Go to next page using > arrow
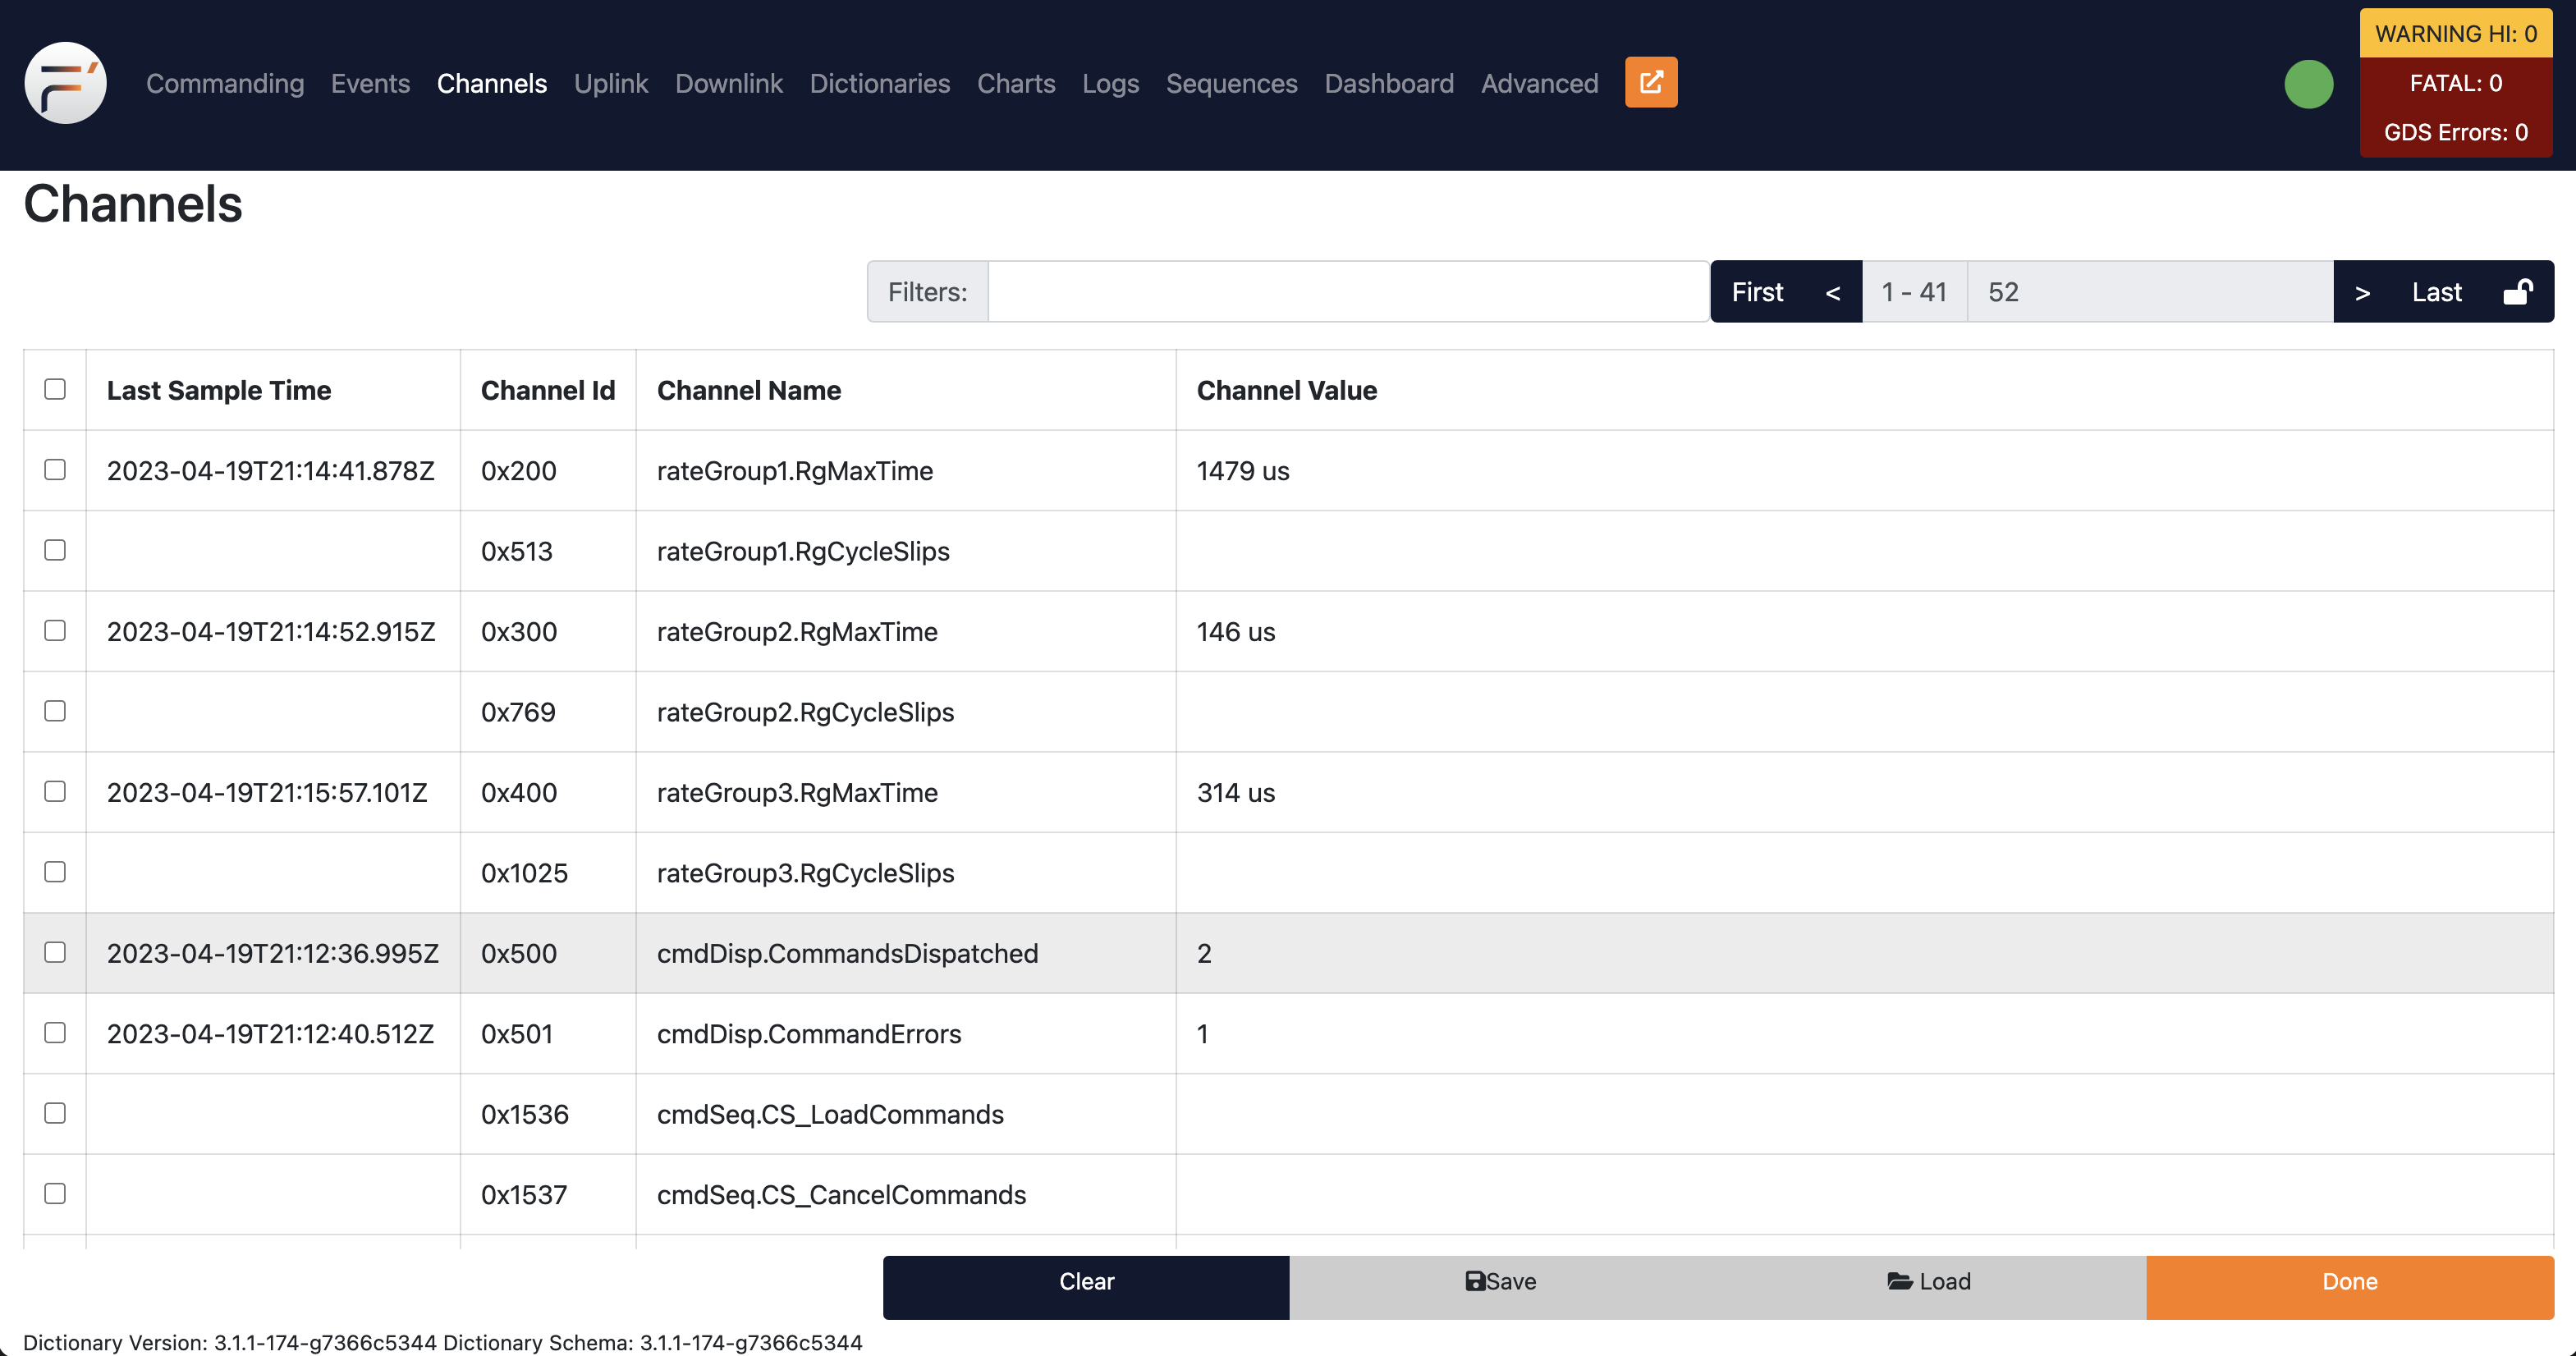This screenshot has height=1356, width=2576. click(x=2361, y=290)
